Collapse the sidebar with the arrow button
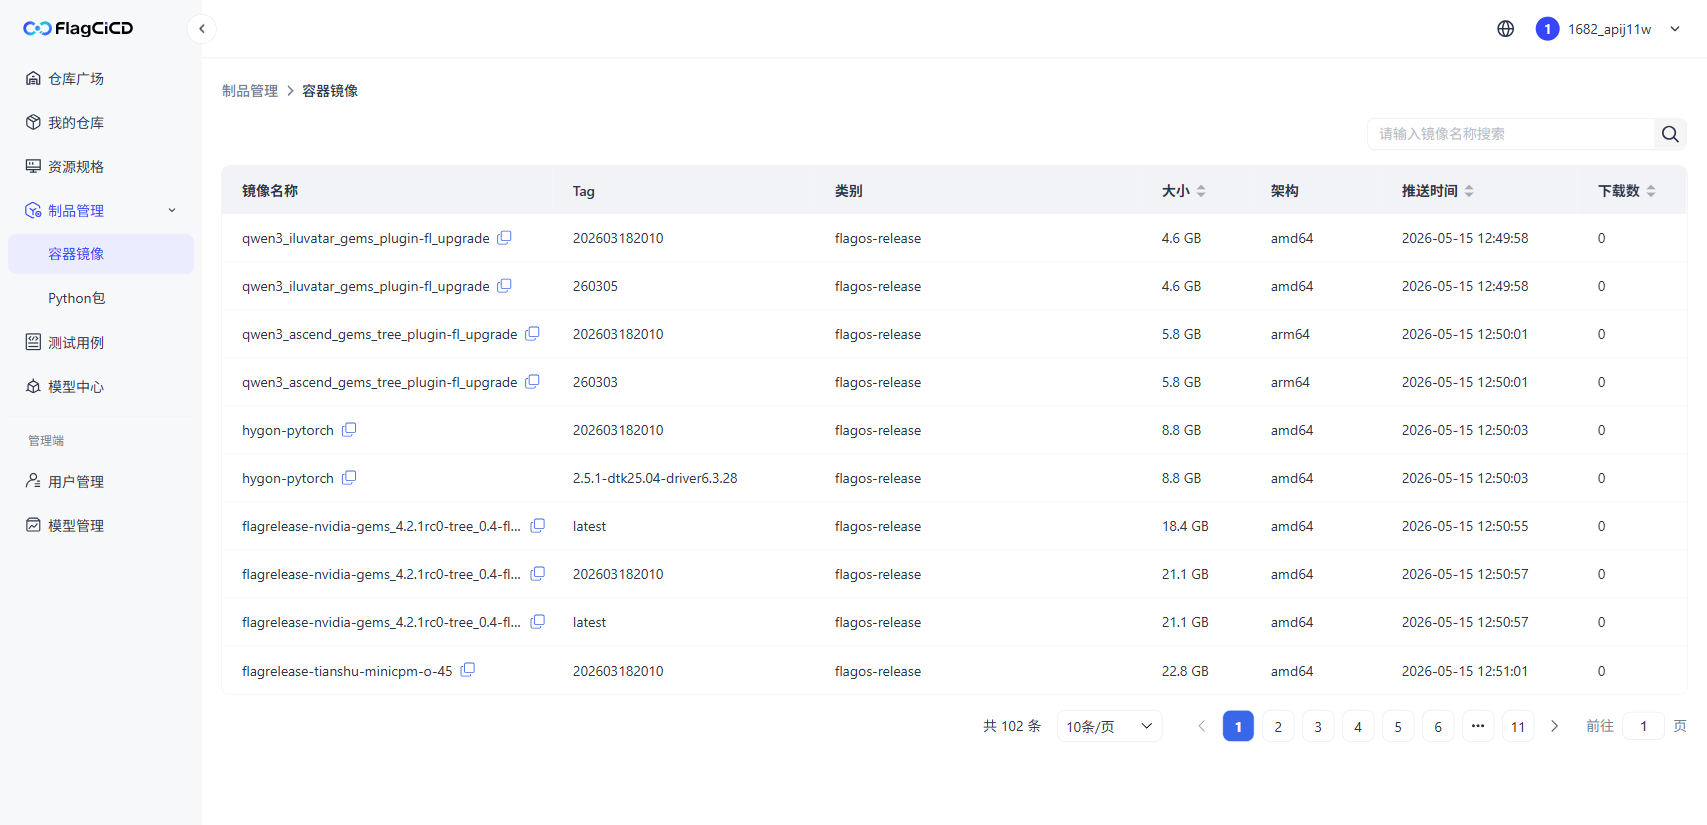The height and width of the screenshot is (825, 1707). pyautogui.click(x=202, y=29)
